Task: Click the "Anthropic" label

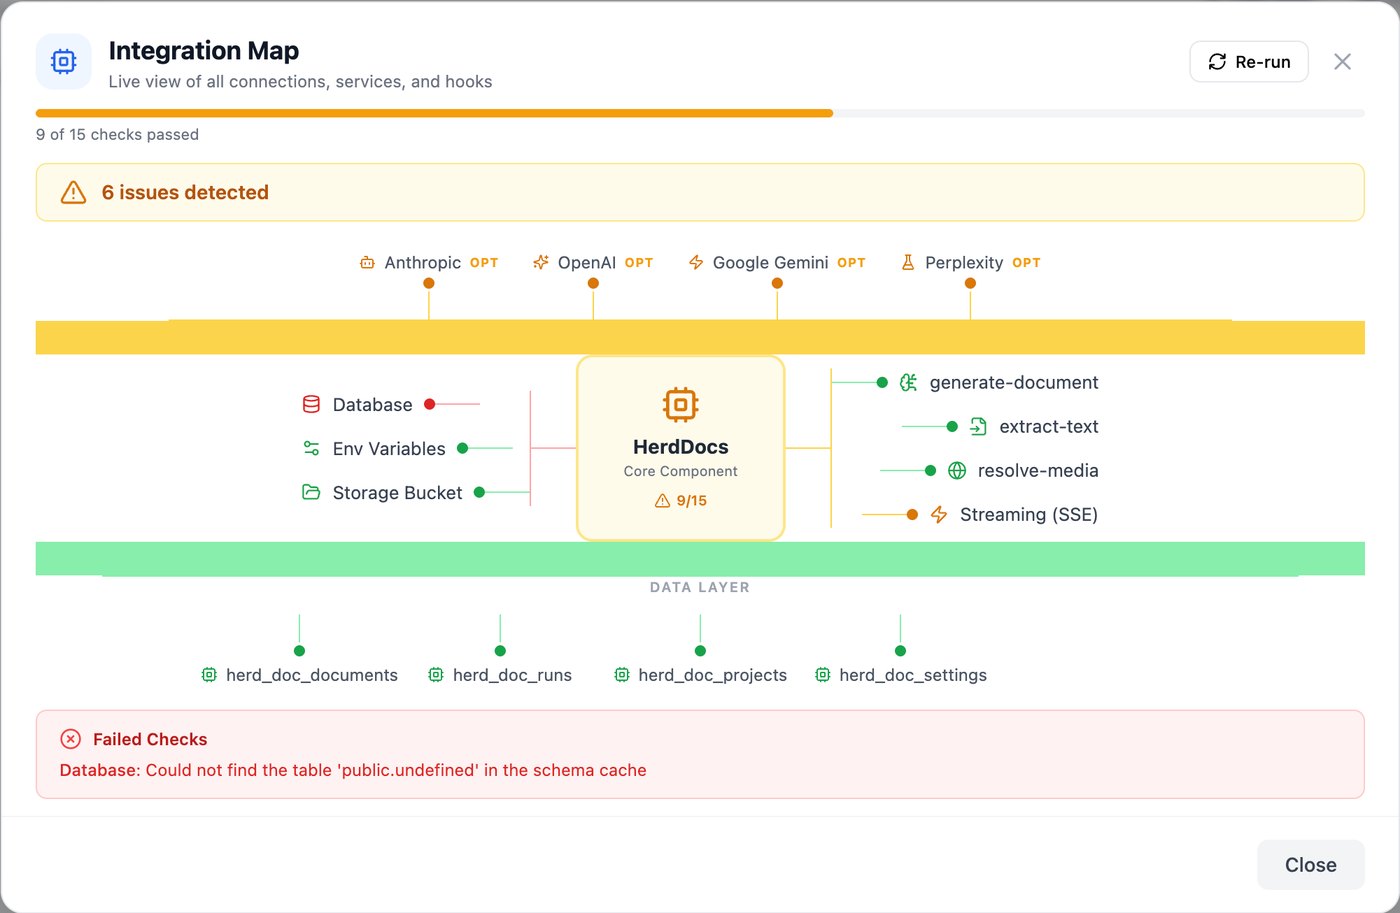Action: [423, 263]
